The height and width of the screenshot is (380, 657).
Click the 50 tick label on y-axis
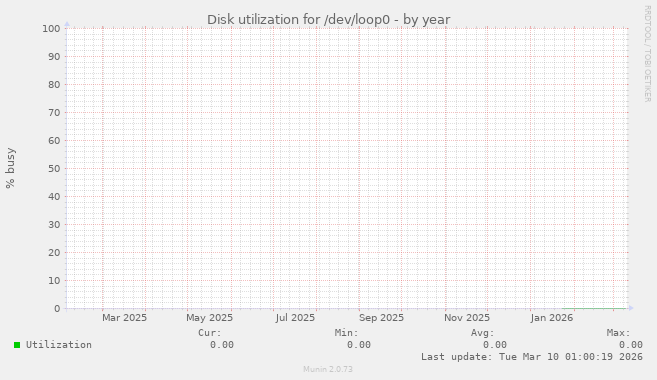pyautogui.click(x=54, y=169)
